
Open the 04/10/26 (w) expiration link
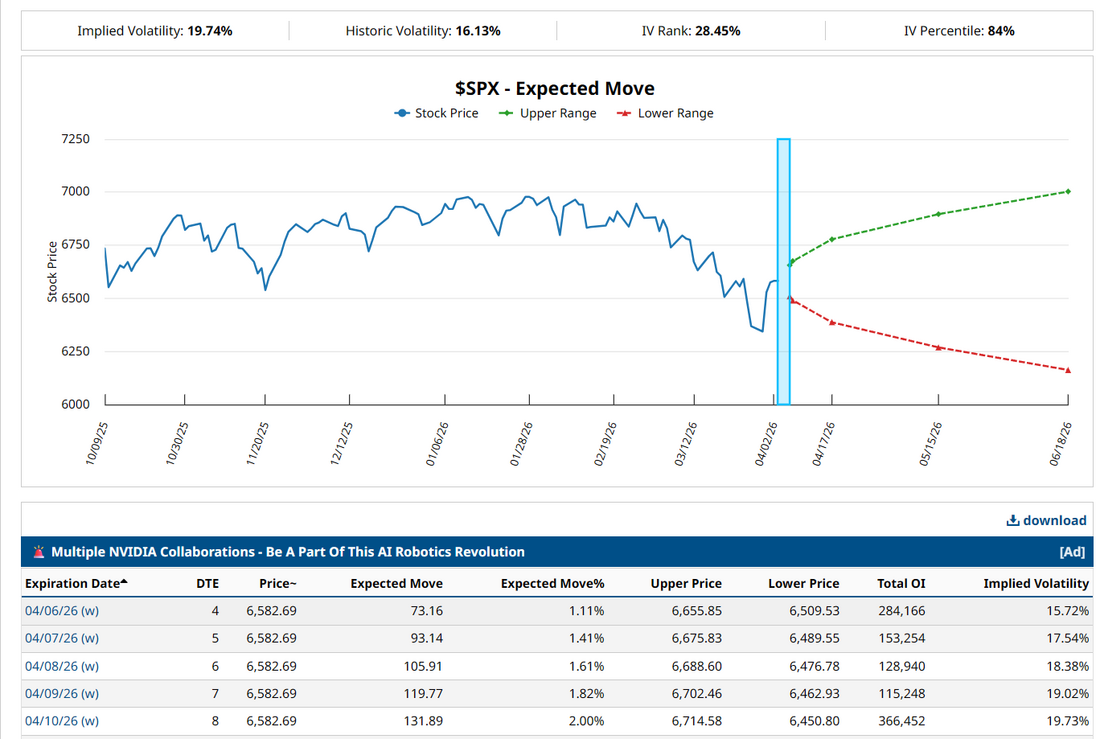62,721
